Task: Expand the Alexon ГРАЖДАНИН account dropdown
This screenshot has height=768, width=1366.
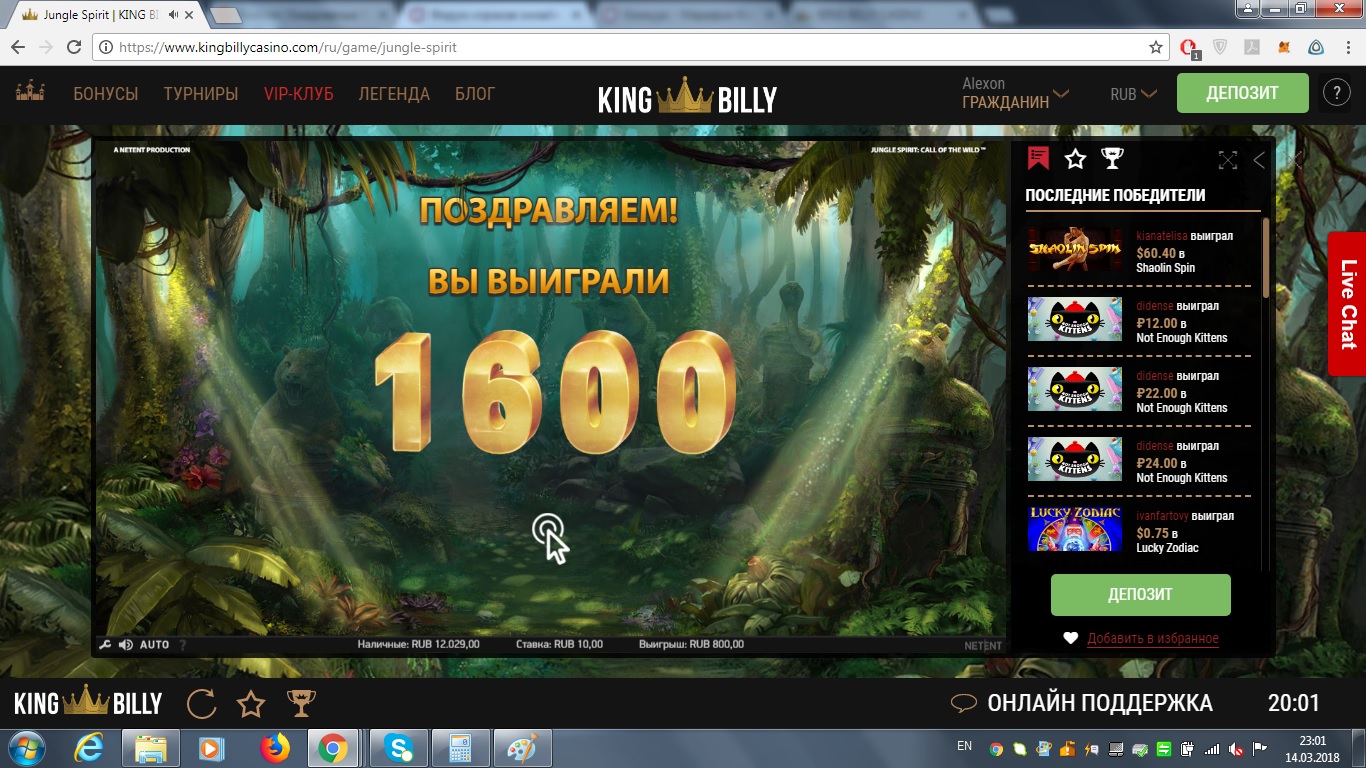Action: 1015,93
